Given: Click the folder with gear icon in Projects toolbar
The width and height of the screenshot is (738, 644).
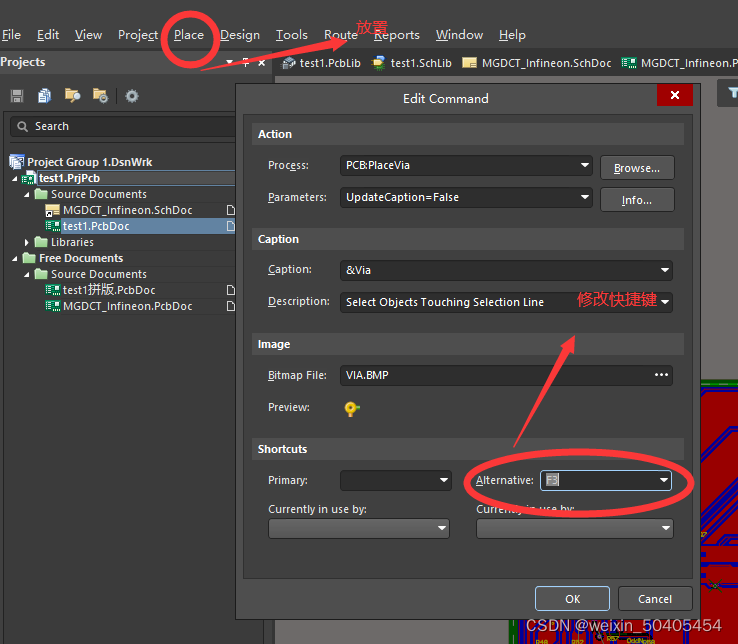Looking at the screenshot, I should 100,96.
